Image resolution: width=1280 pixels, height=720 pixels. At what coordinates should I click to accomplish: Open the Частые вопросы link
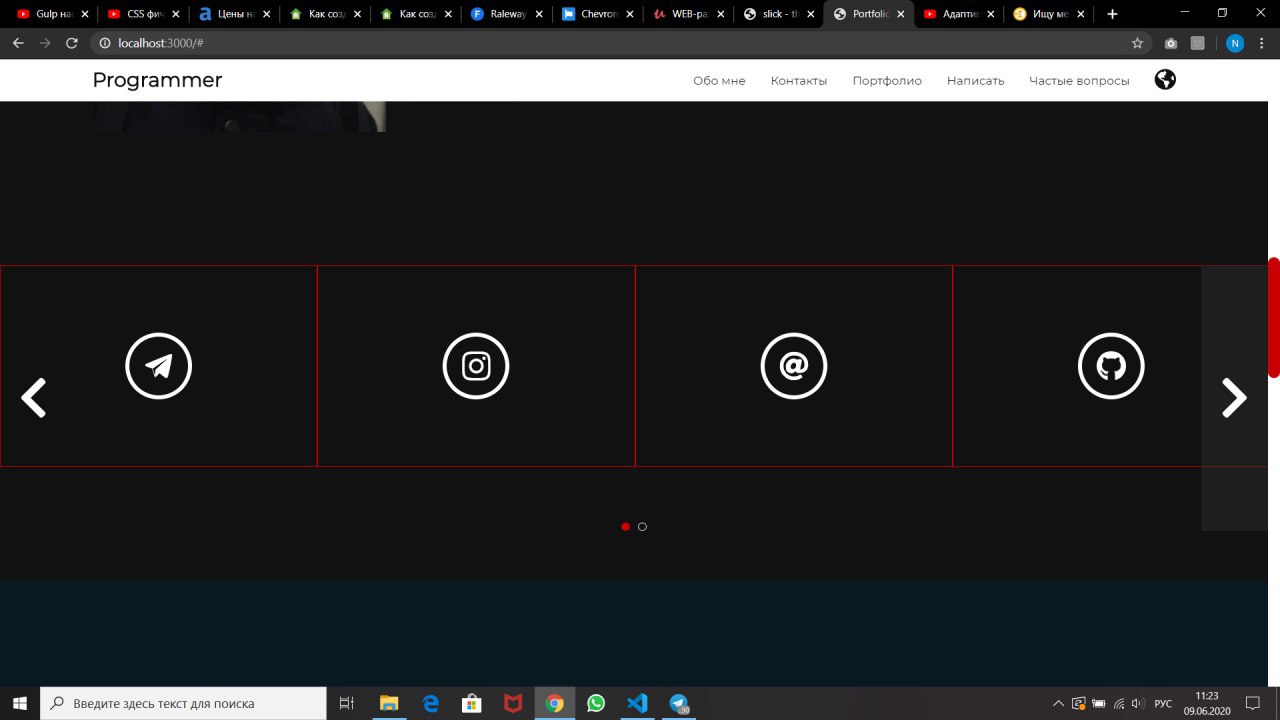[1079, 81]
